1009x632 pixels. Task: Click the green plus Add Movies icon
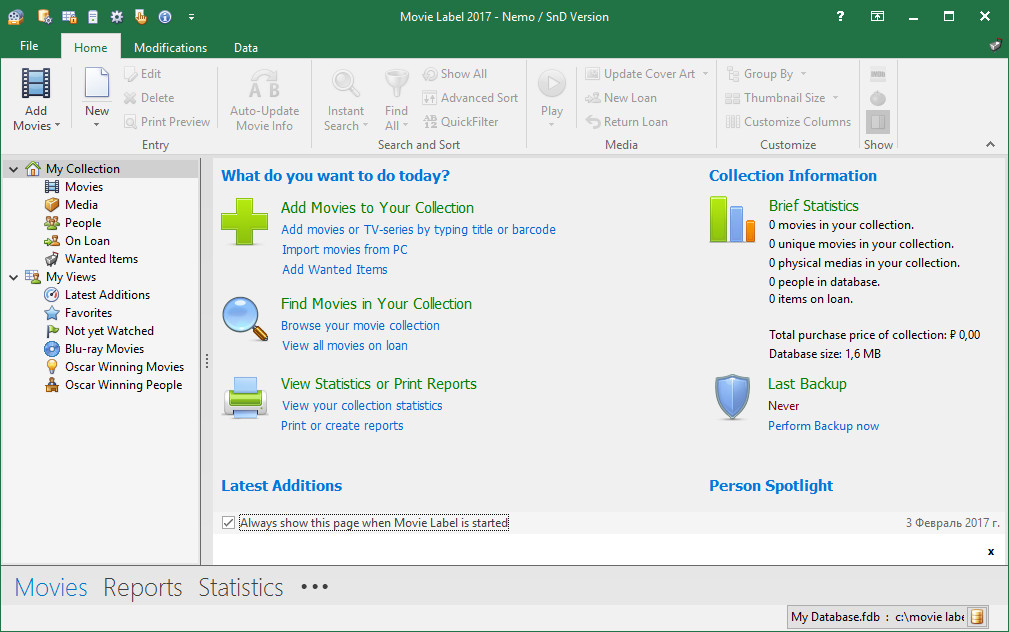coord(244,221)
